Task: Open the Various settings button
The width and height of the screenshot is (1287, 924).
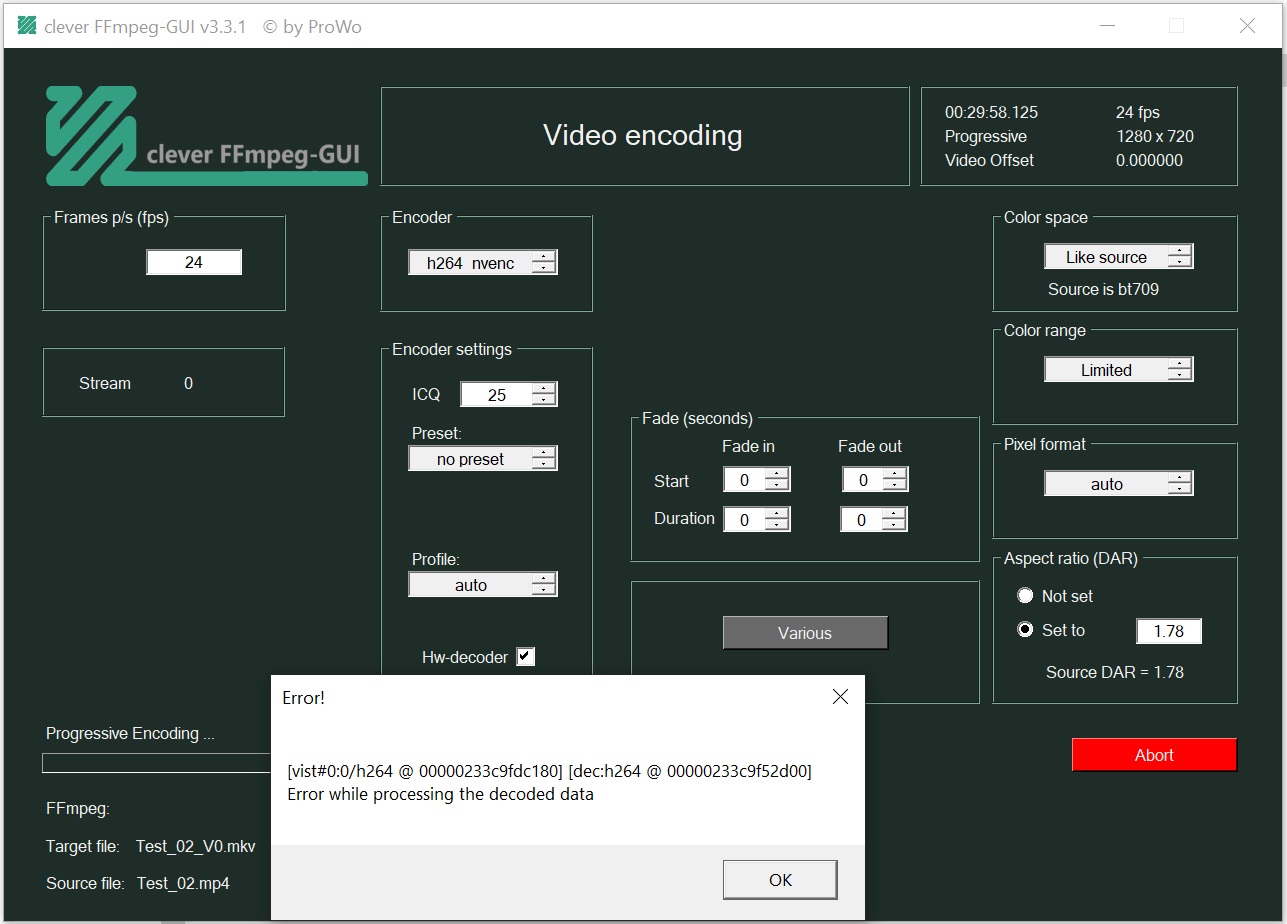Action: (805, 633)
